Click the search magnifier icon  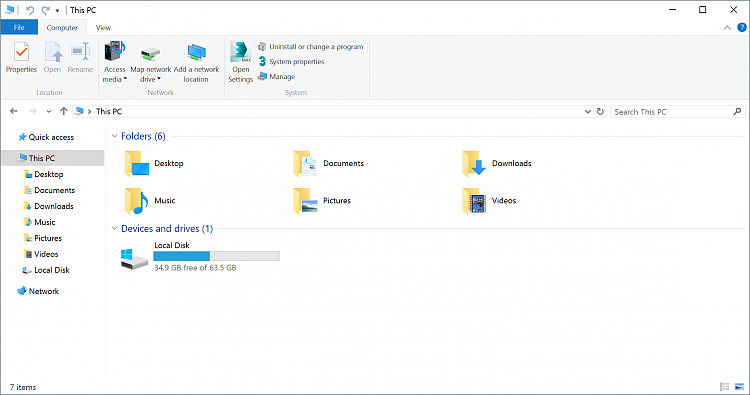(737, 111)
